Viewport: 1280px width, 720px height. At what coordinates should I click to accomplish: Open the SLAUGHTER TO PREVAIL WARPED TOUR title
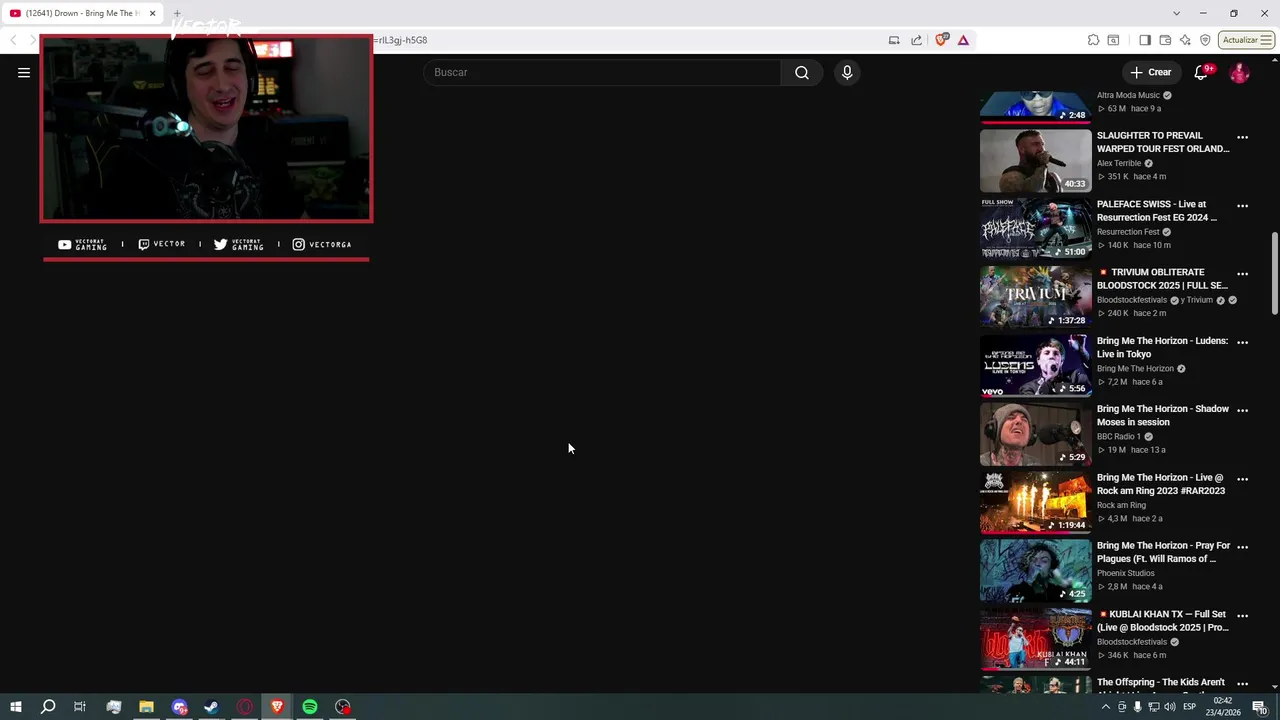1163,142
